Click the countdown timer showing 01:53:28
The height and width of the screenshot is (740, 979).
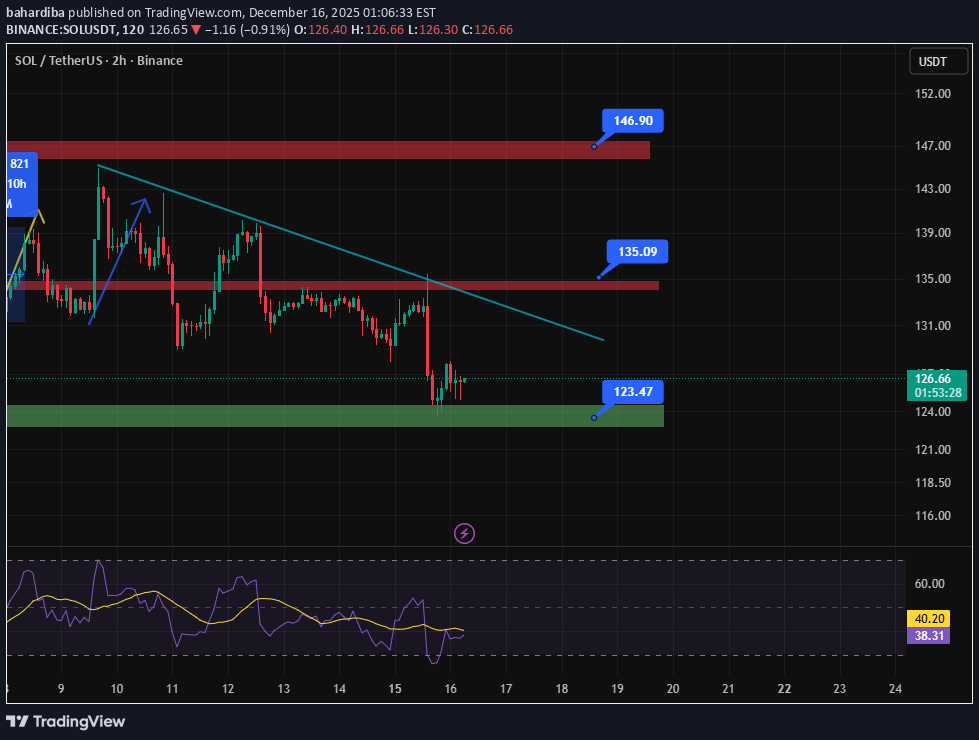click(x=937, y=392)
